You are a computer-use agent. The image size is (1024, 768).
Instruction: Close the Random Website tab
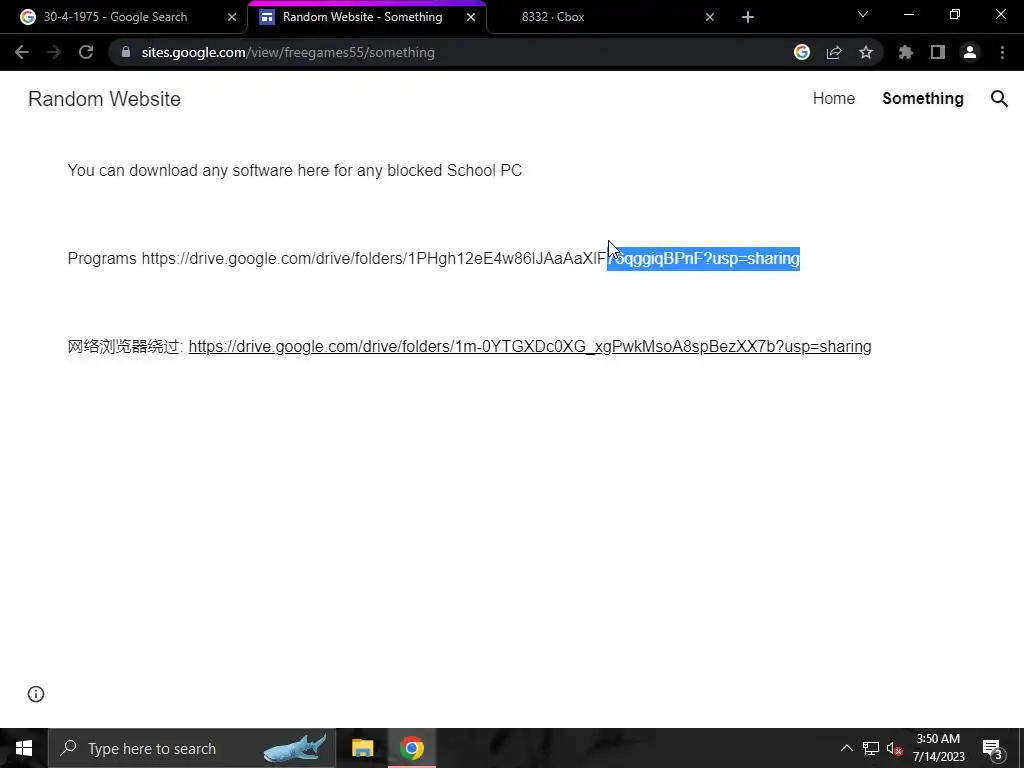point(471,17)
